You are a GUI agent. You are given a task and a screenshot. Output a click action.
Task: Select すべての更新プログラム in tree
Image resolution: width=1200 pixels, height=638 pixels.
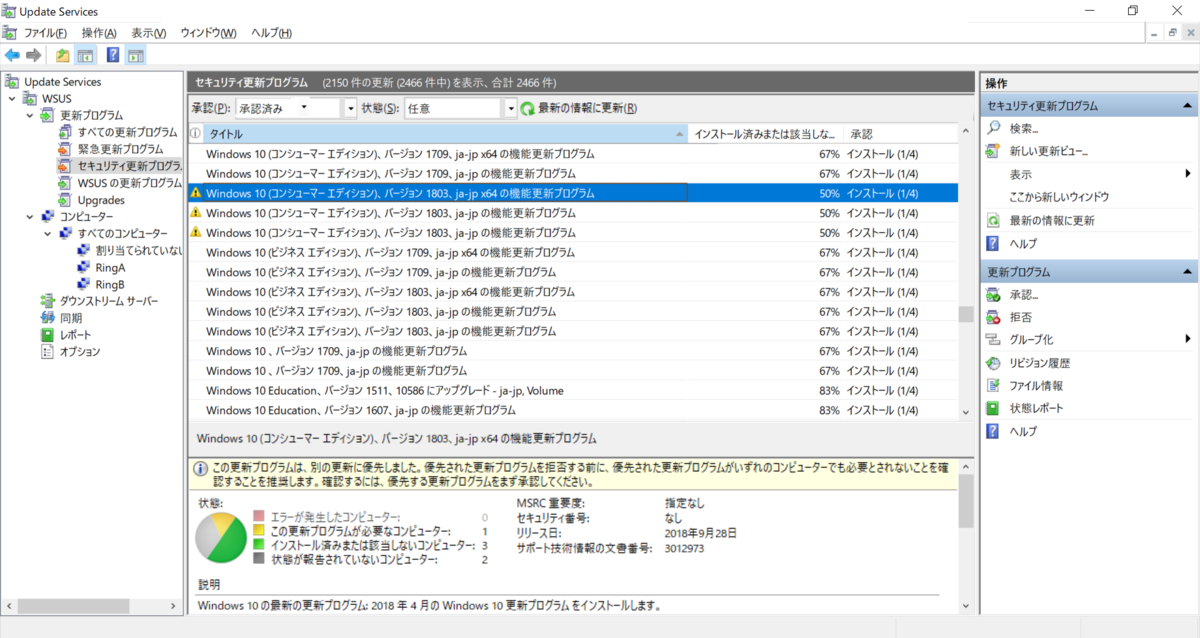click(x=127, y=132)
